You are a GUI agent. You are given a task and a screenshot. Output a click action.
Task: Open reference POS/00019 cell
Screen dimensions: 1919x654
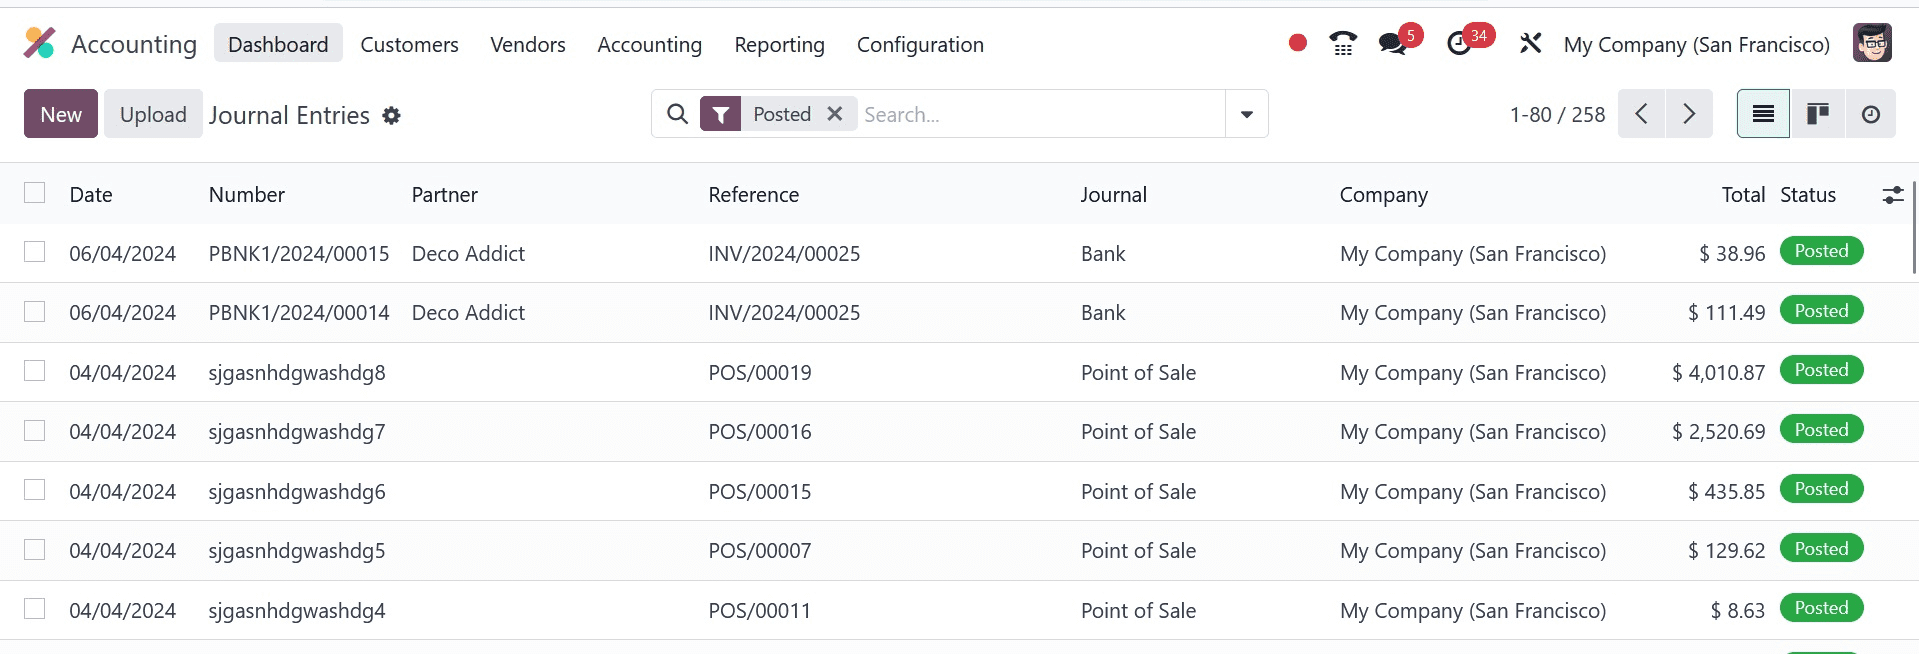[760, 373]
